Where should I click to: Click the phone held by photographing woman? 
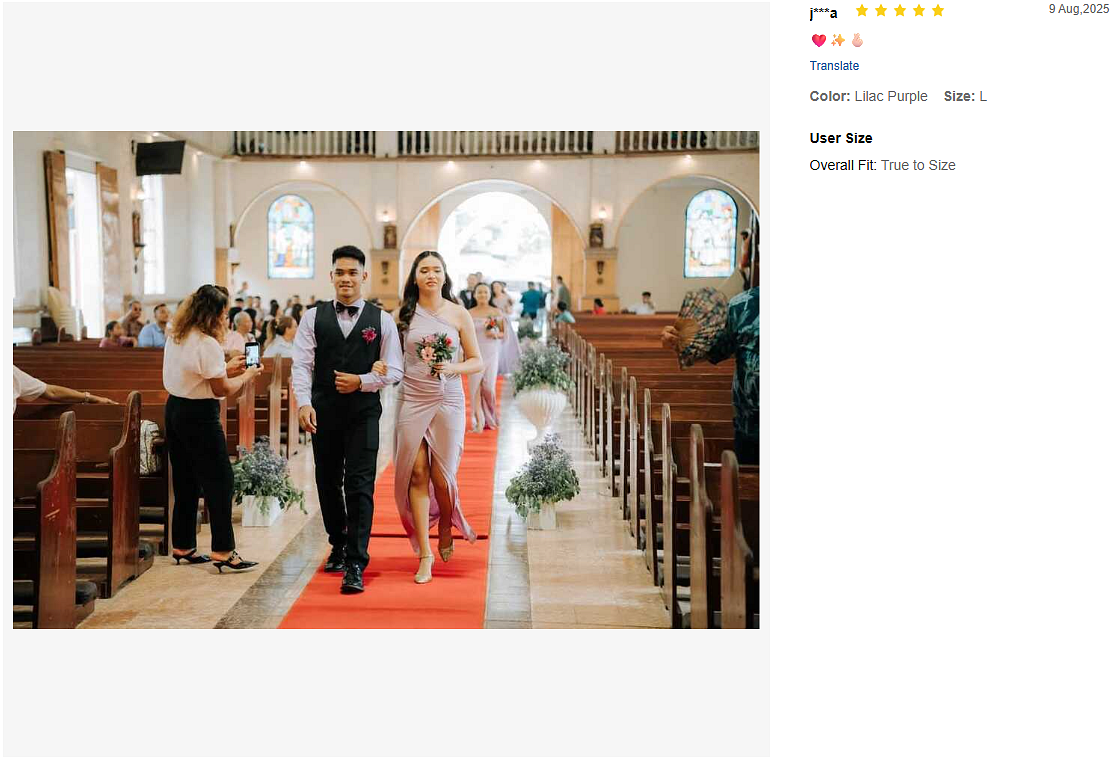point(252,353)
